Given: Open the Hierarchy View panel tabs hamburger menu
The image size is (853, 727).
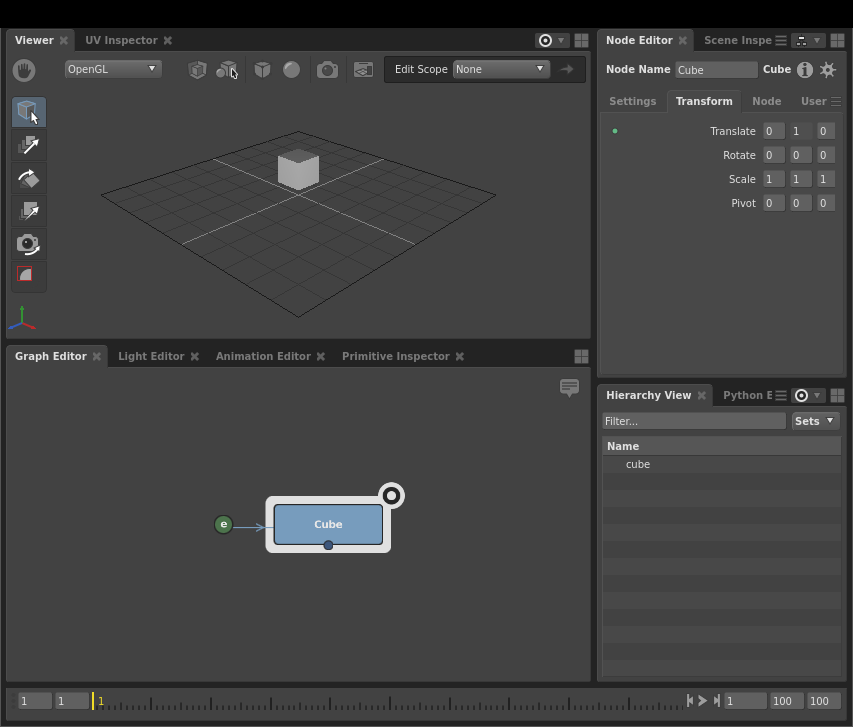Looking at the screenshot, I should (781, 396).
